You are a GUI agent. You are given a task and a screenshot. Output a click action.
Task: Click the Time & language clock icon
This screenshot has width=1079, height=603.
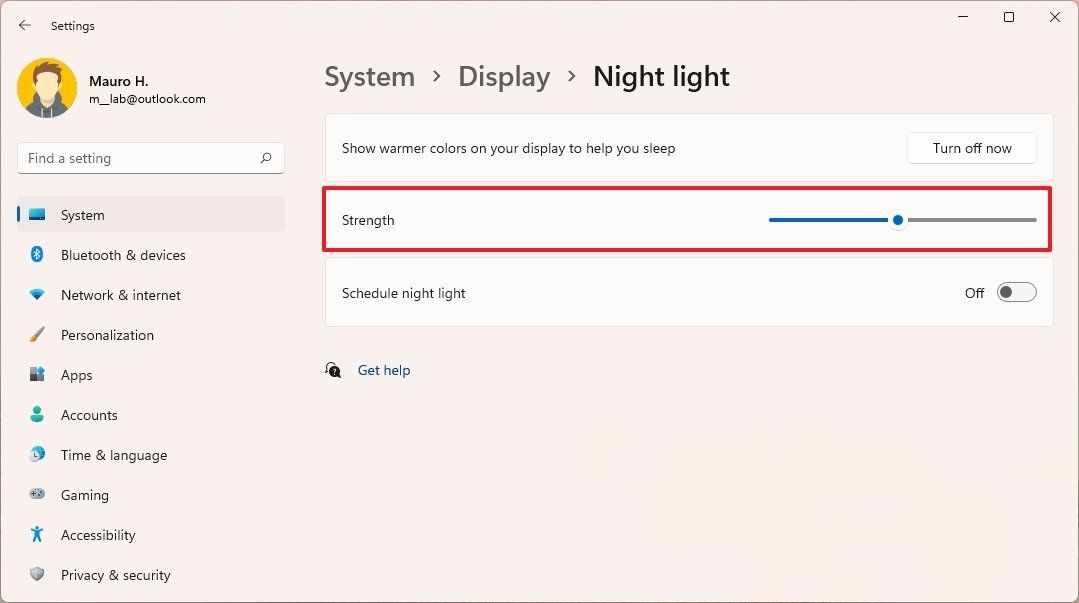click(37, 455)
